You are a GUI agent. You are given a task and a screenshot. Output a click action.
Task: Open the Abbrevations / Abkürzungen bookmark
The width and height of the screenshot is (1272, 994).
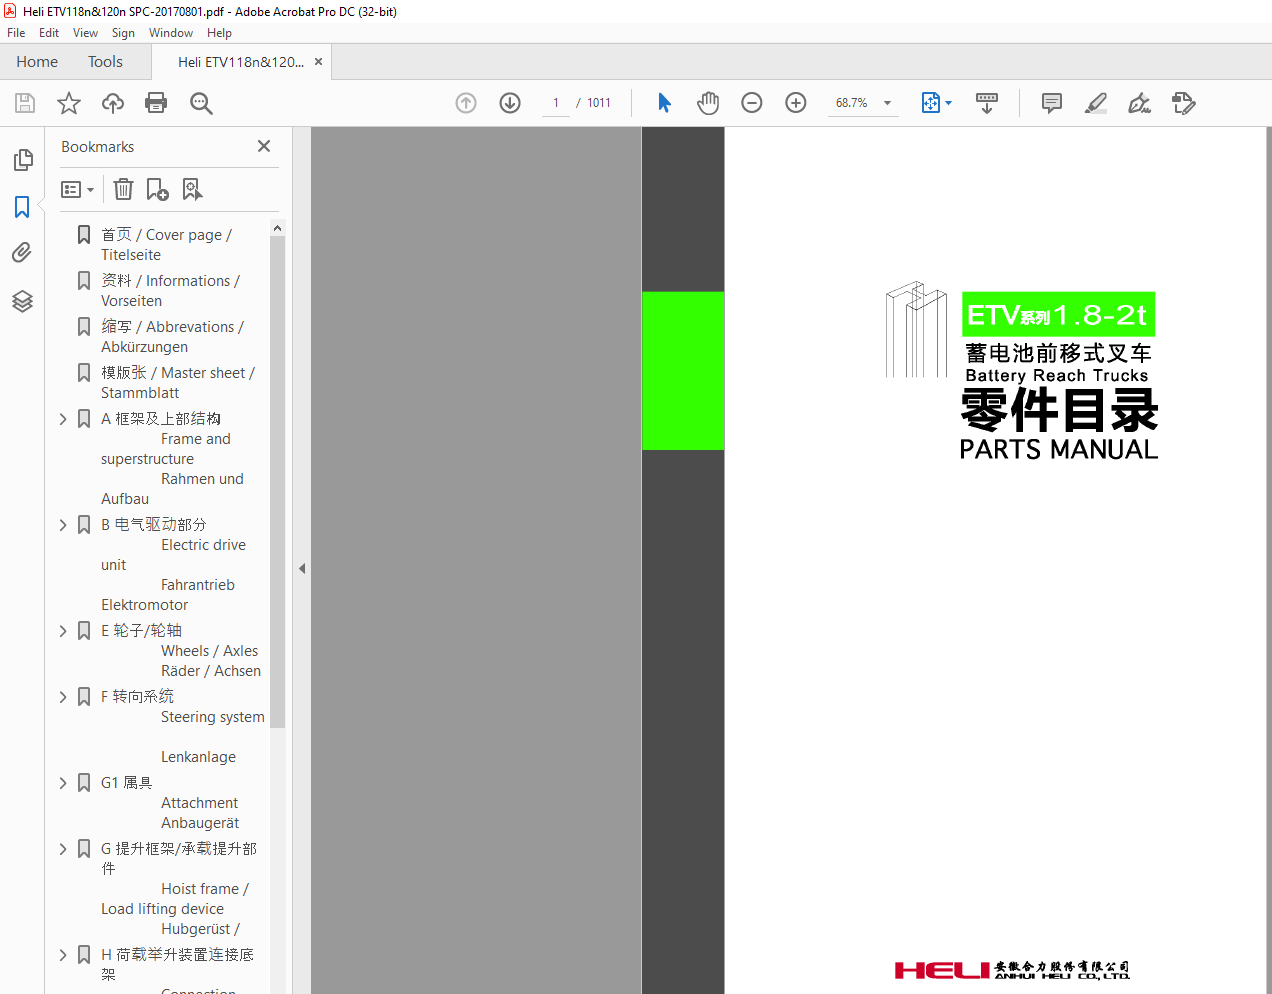tap(172, 337)
